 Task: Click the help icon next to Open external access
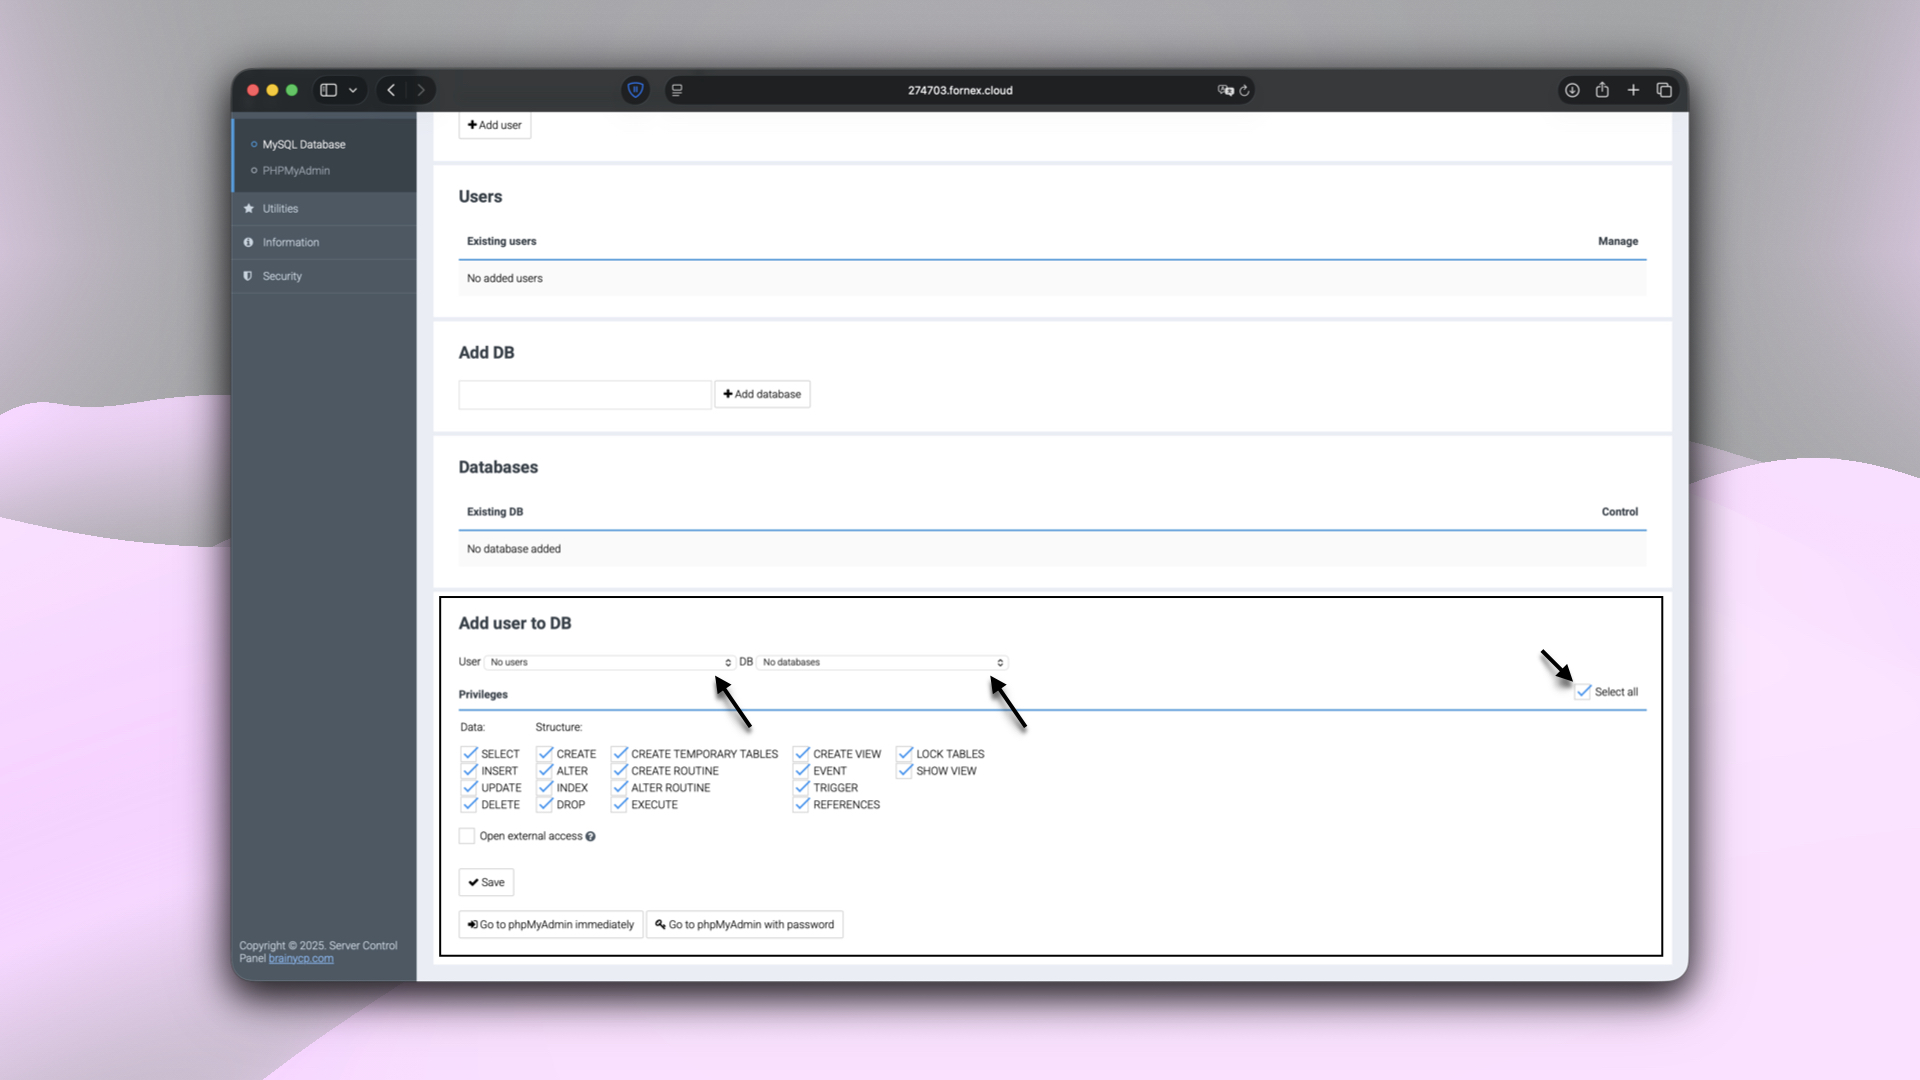591,836
